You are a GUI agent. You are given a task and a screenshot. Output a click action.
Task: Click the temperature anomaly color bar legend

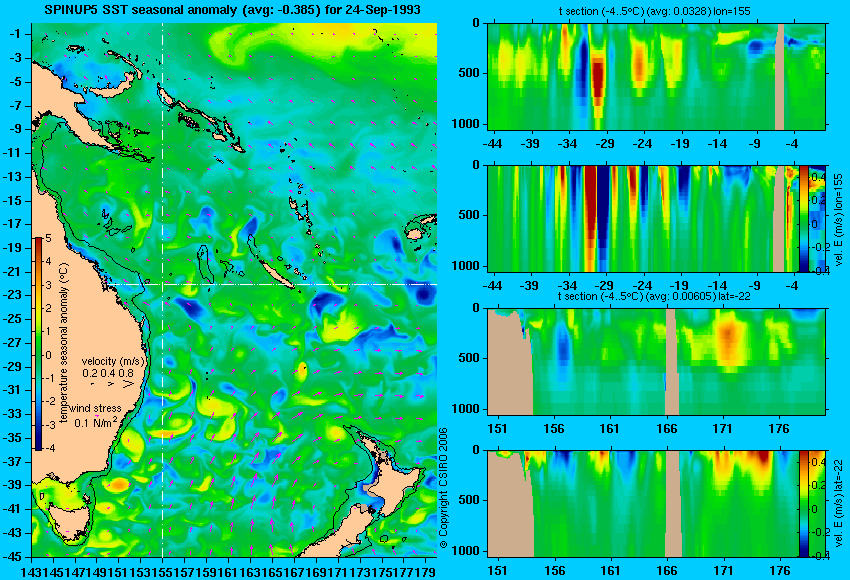(39, 344)
